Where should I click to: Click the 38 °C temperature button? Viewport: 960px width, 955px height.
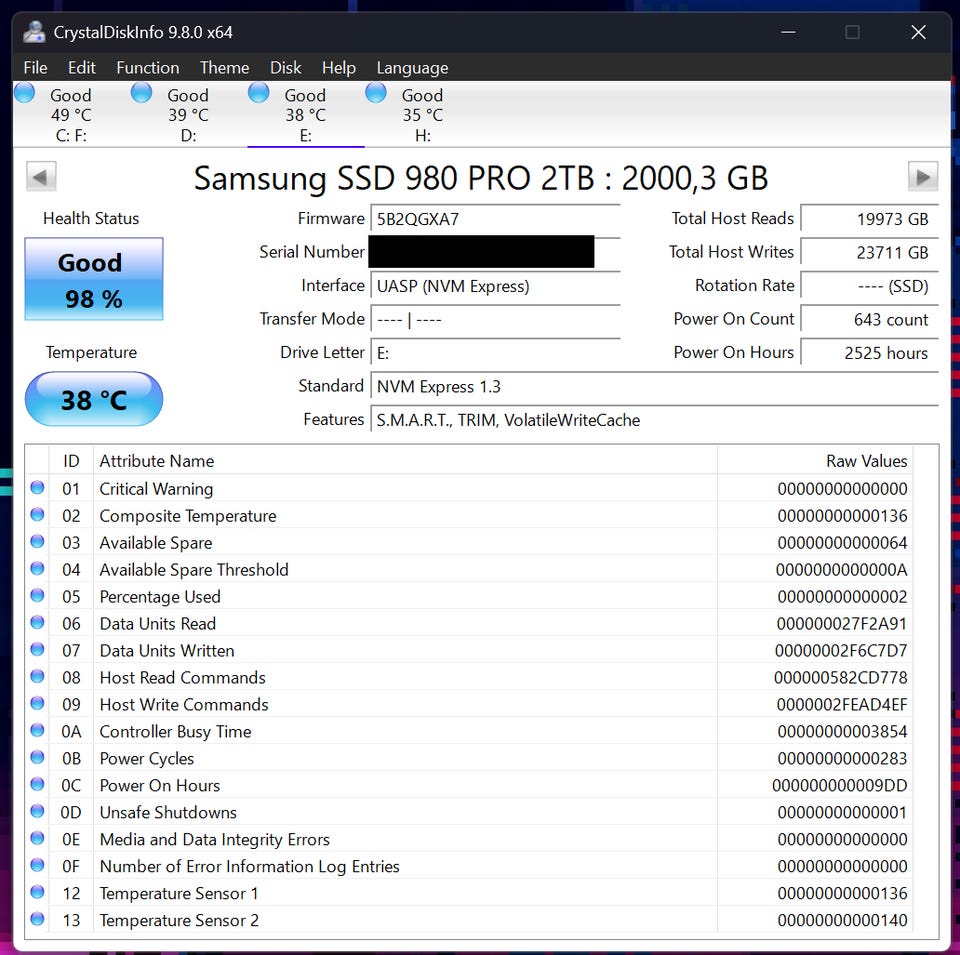[x=94, y=399]
